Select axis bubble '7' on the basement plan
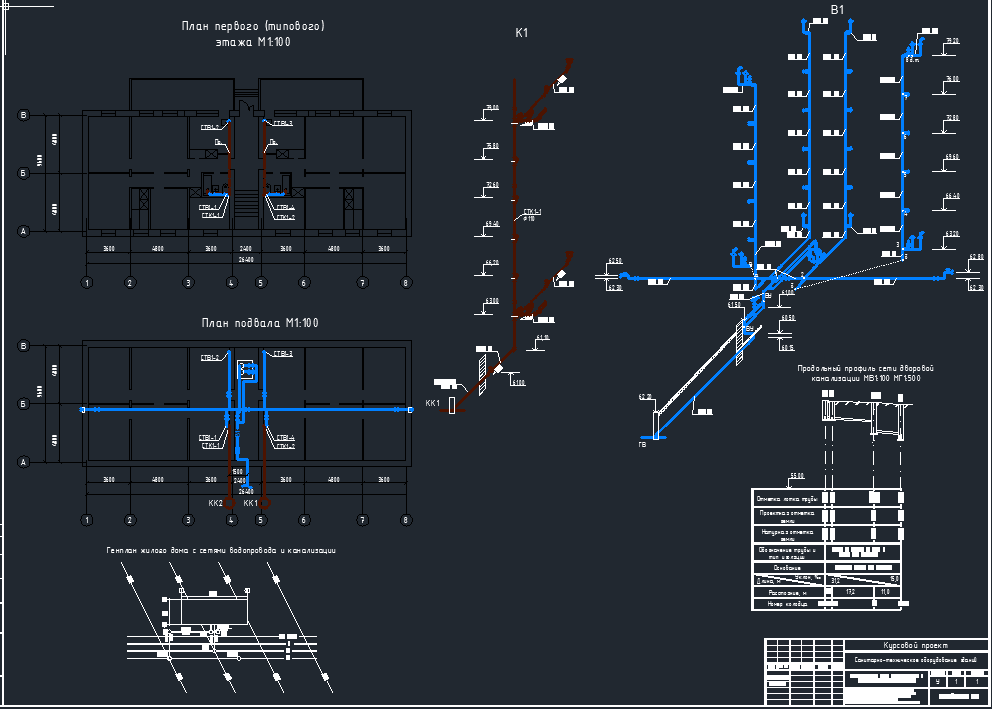The height and width of the screenshot is (709, 992). point(363,520)
